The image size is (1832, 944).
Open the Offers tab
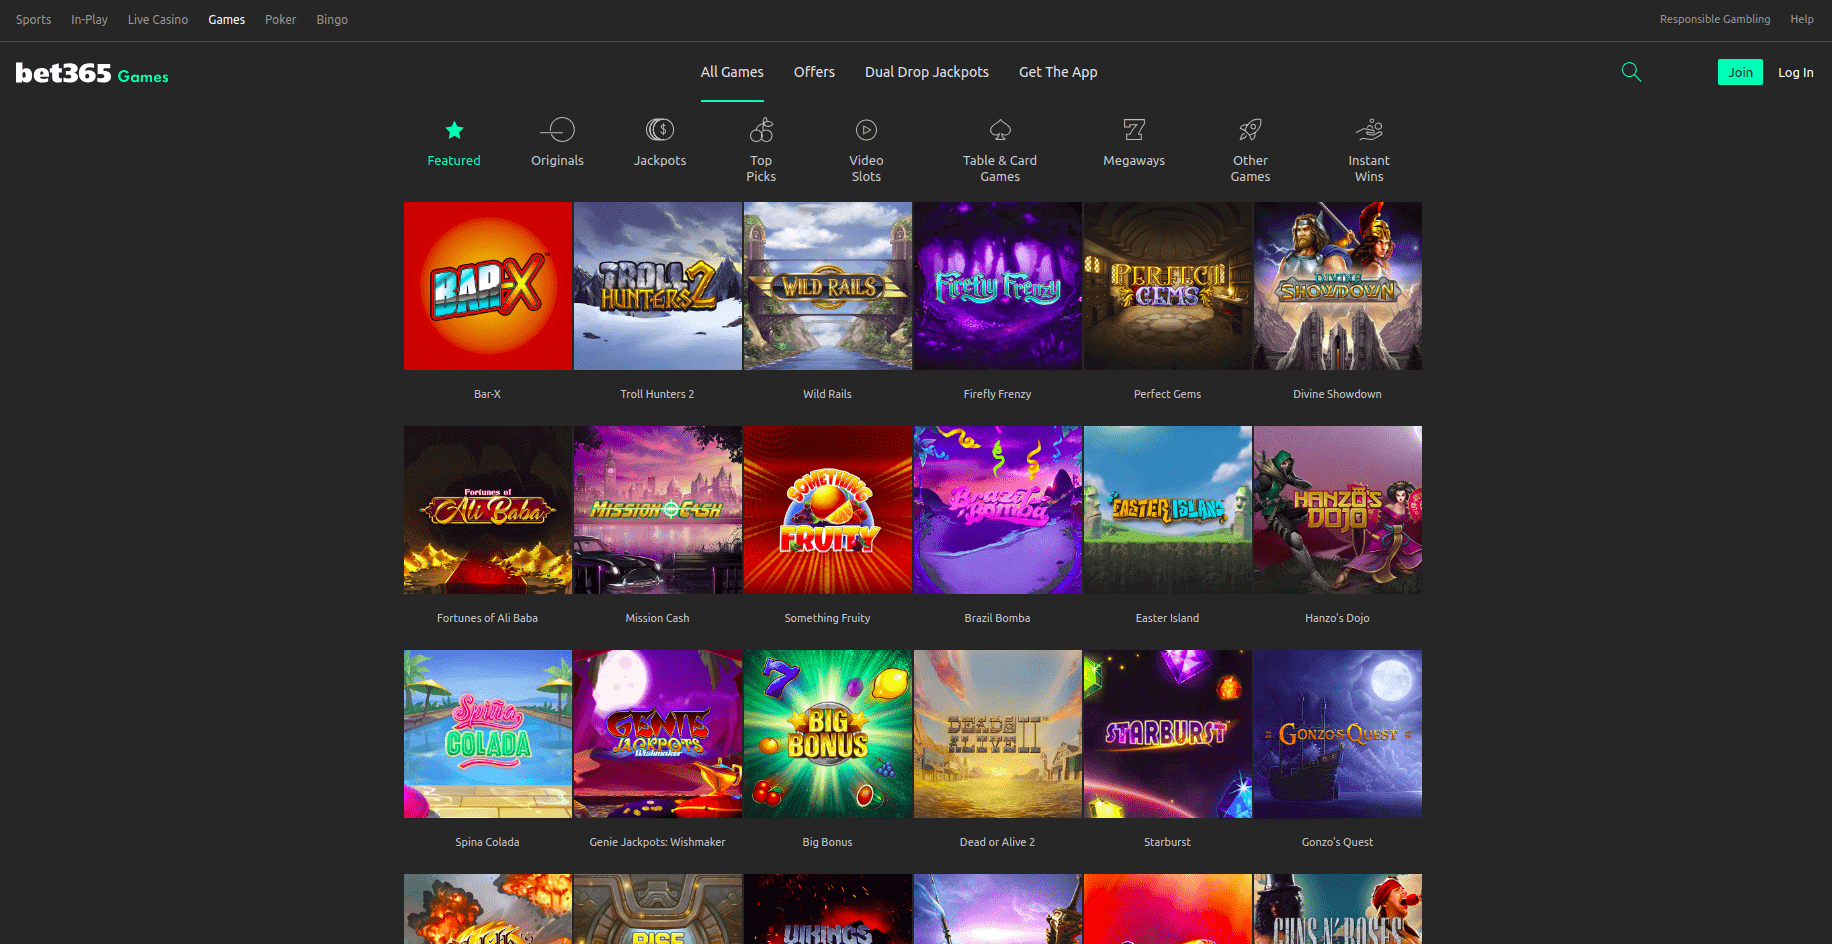coord(814,72)
